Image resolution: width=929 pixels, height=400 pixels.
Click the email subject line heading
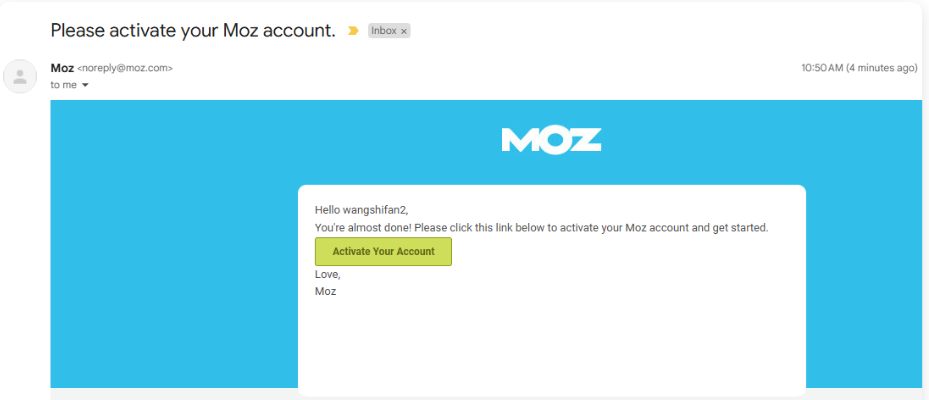[x=193, y=30]
